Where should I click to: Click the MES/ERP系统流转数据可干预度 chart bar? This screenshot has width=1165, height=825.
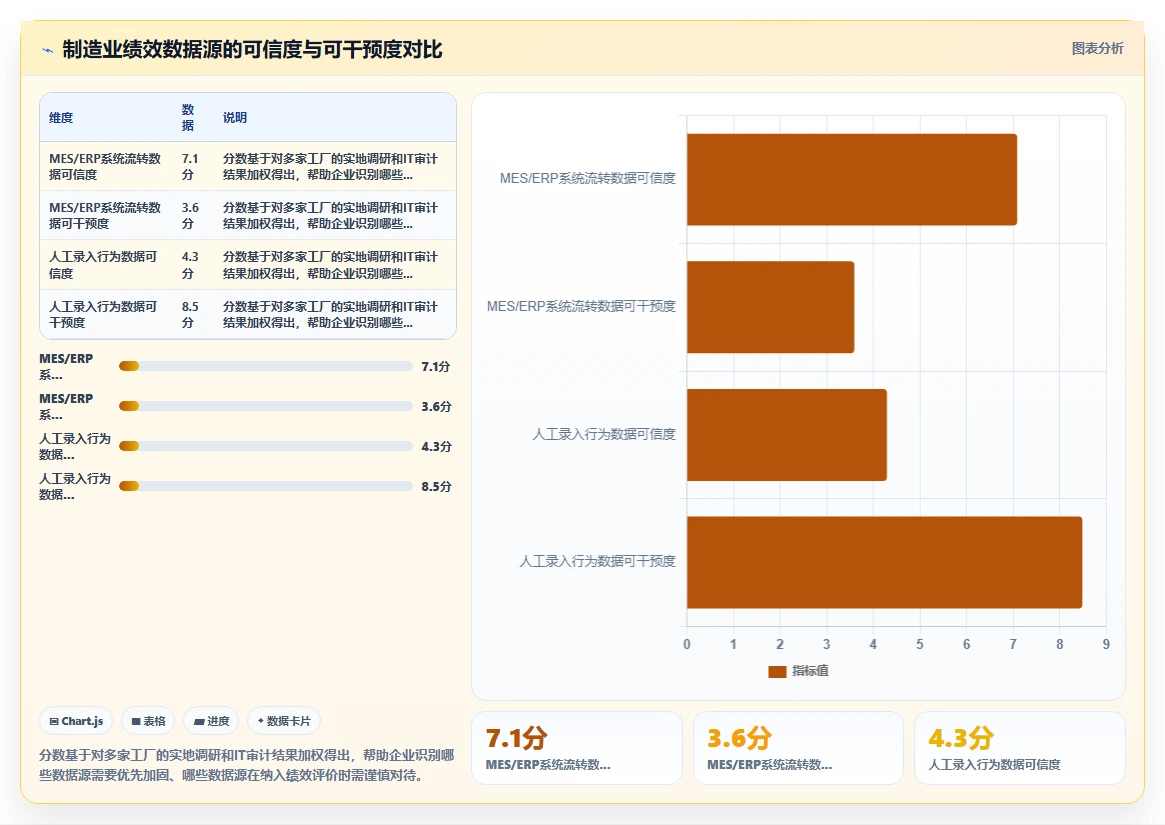tap(770, 307)
